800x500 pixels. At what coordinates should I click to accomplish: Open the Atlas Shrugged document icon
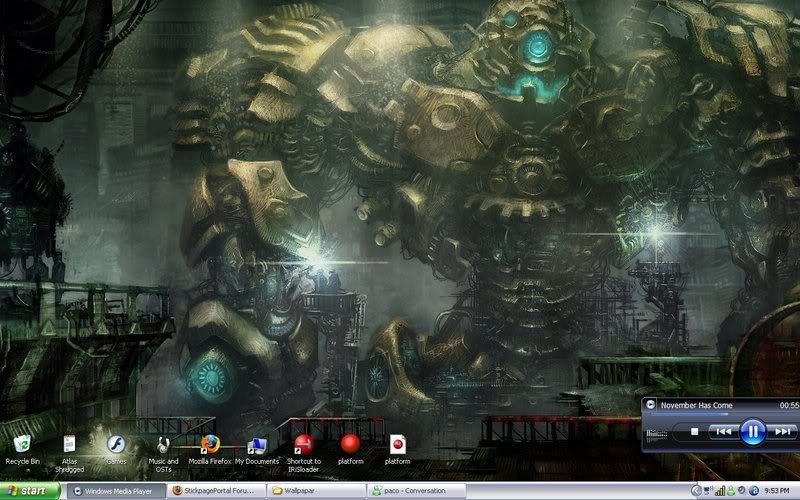tap(68, 443)
